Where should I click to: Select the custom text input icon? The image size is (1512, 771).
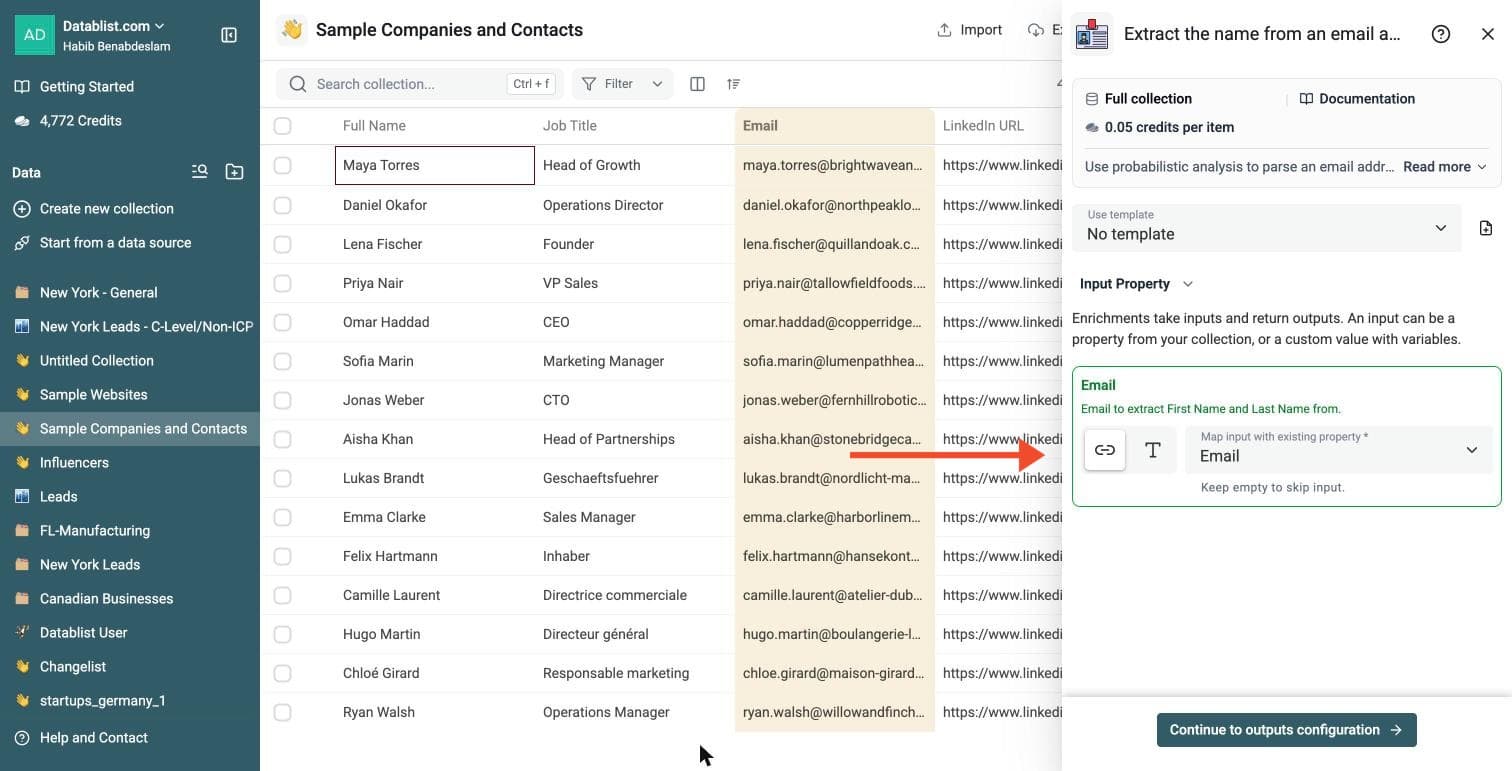(x=1153, y=450)
